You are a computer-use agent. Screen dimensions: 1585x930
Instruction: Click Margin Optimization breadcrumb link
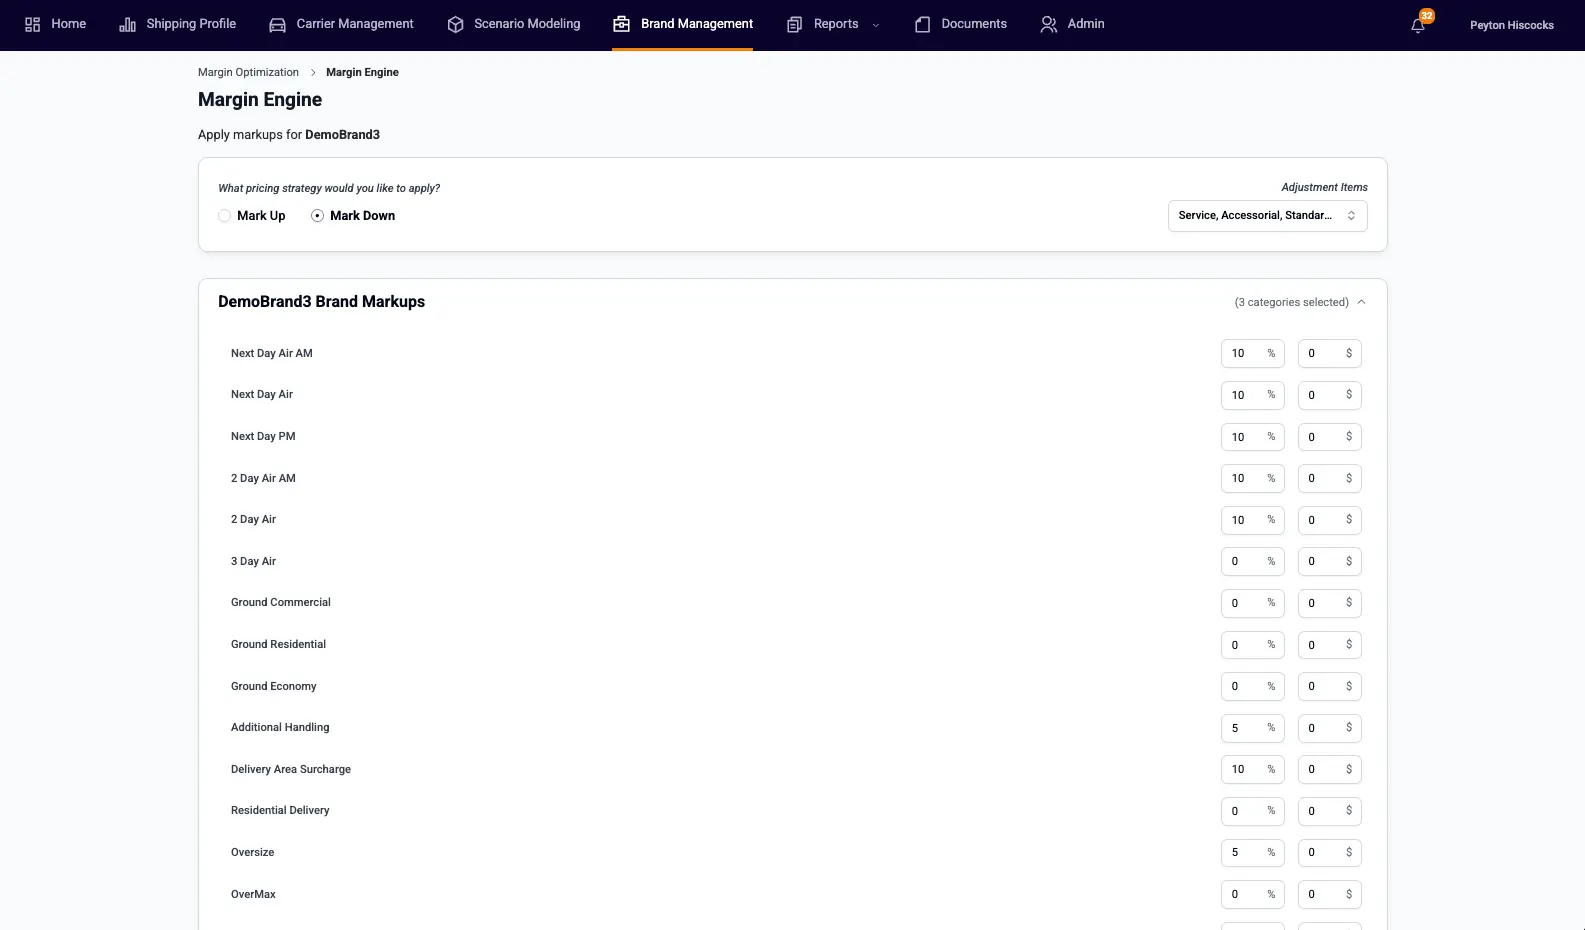[248, 72]
